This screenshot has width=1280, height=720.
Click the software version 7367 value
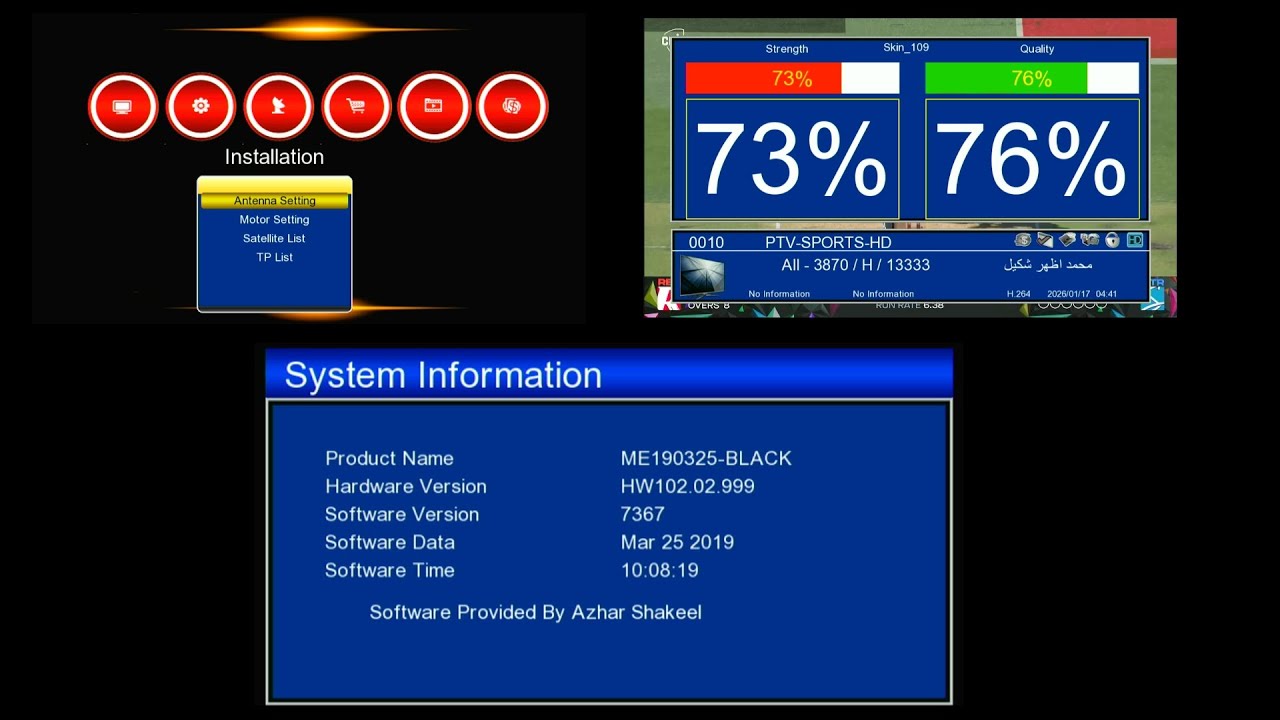click(643, 514)
